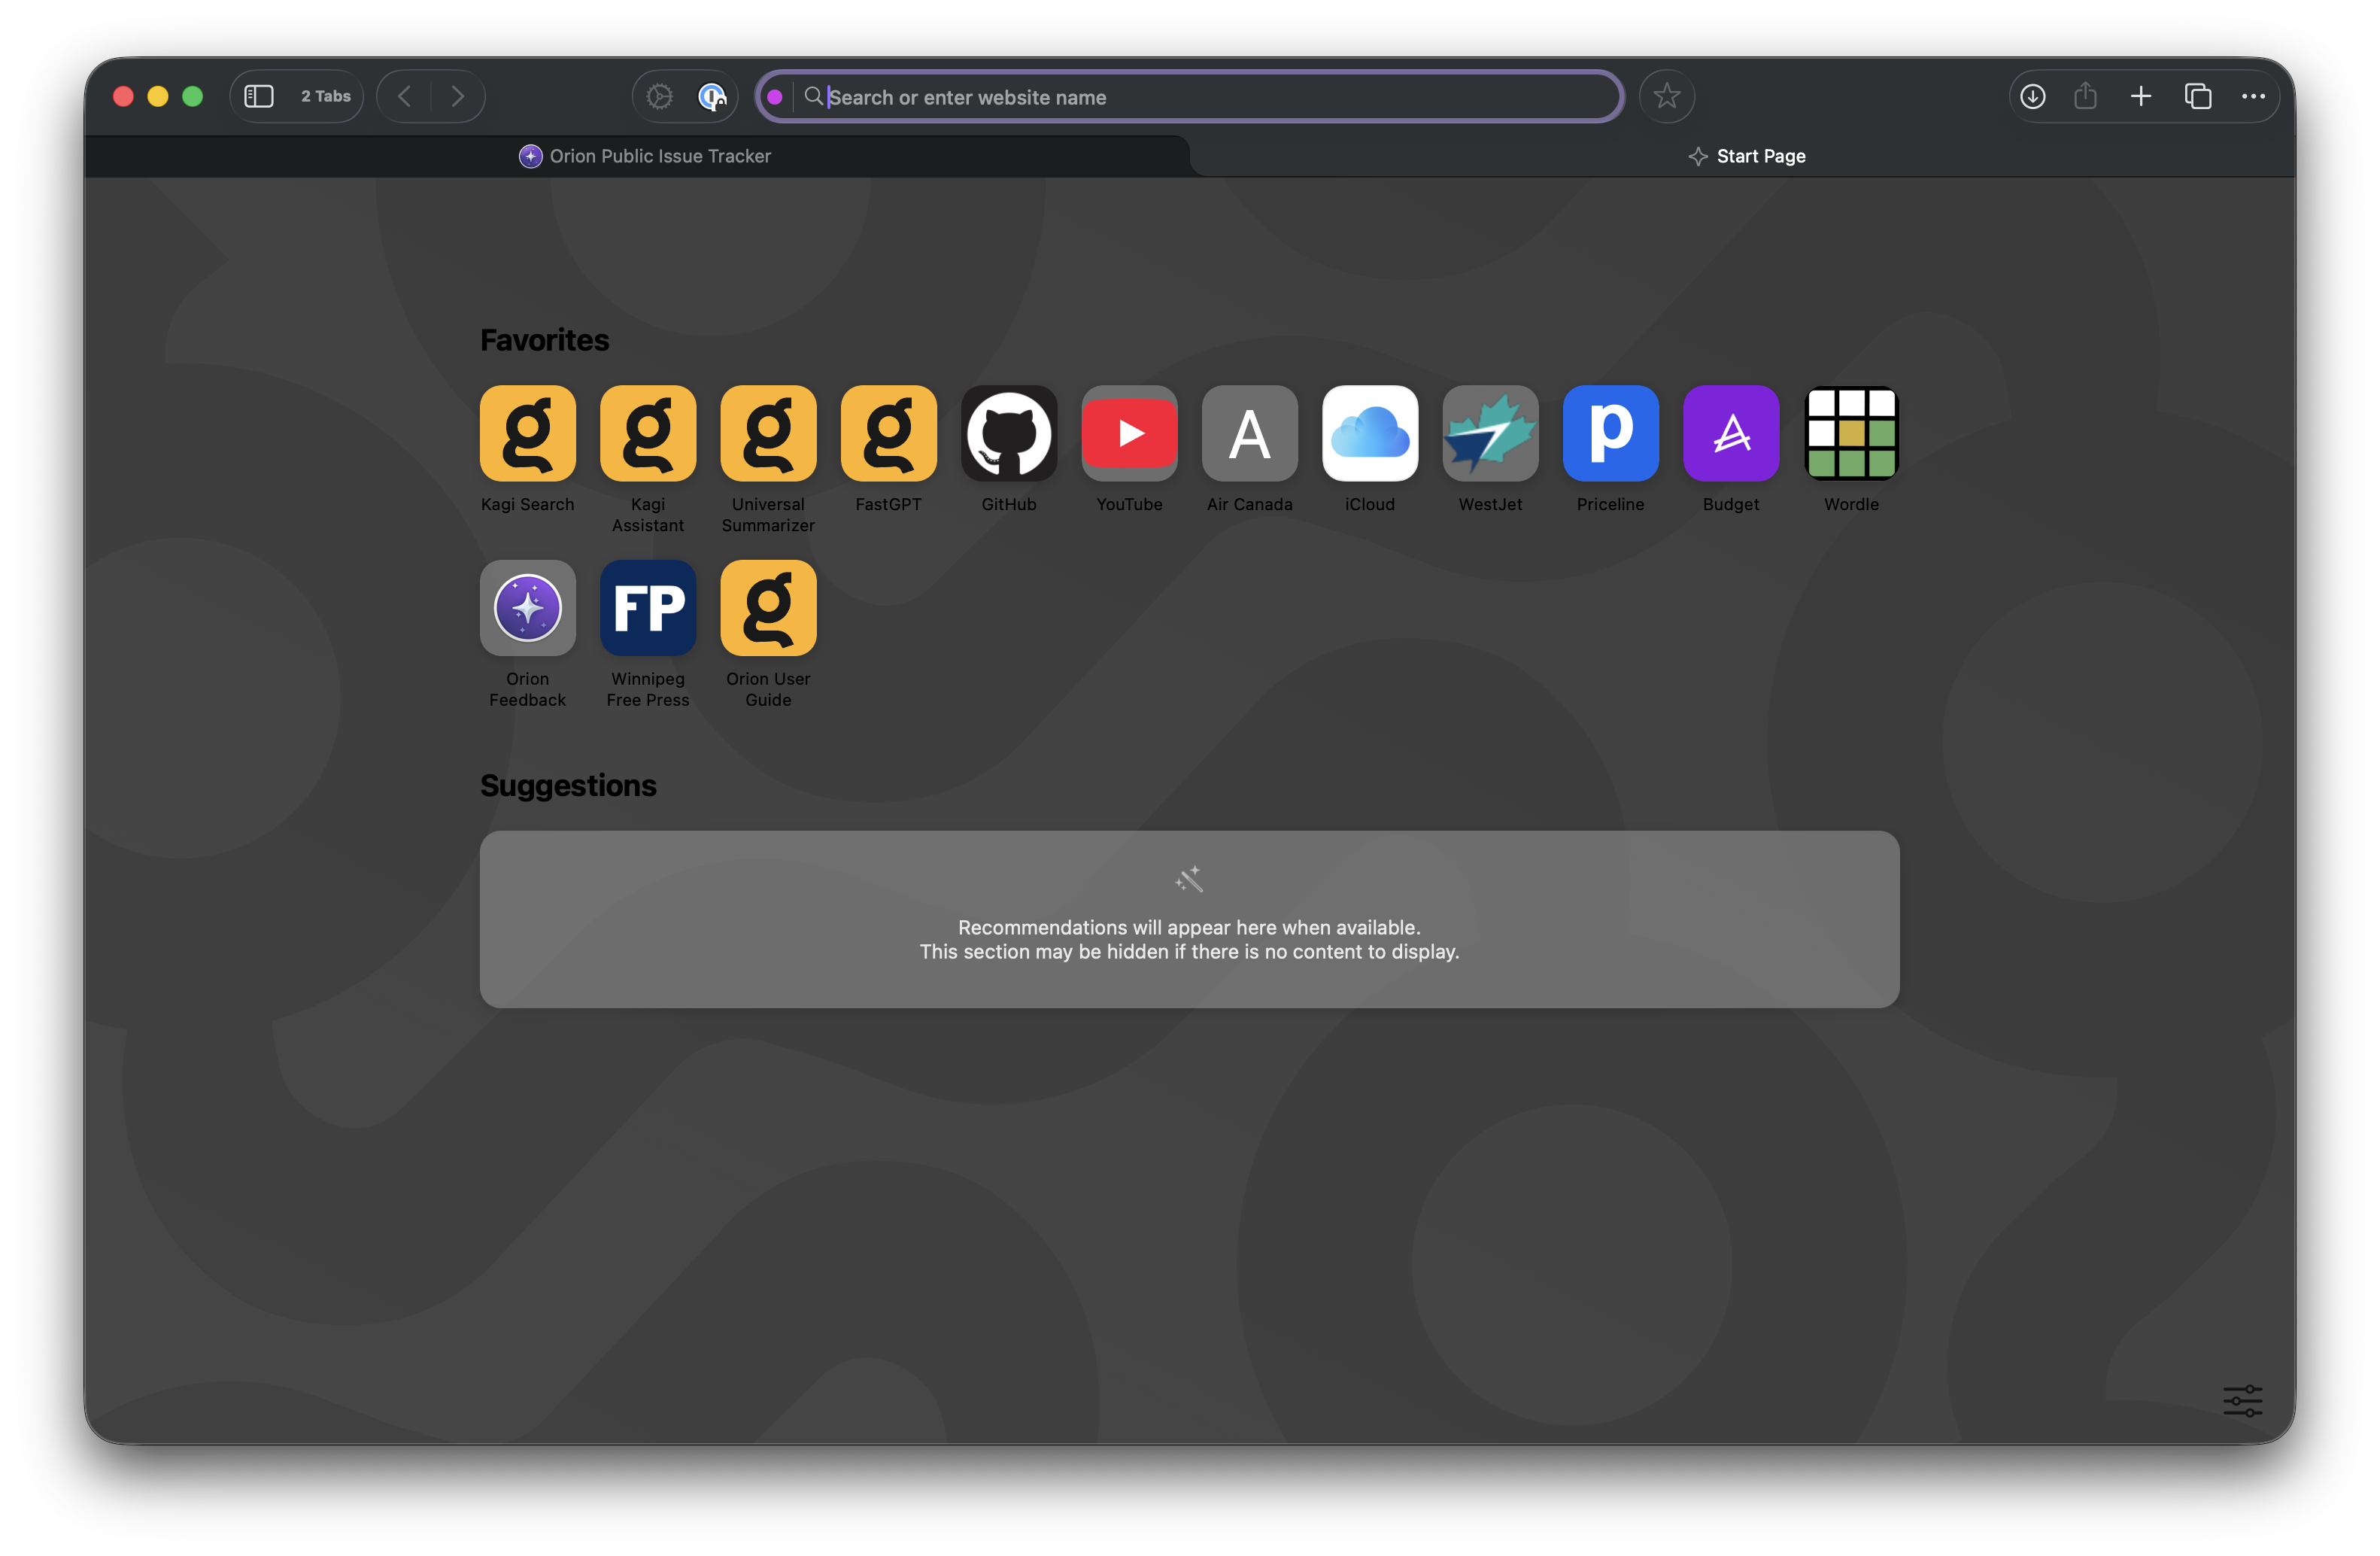Bookmark the page with the star icon
This screenshot has height=1556, width=2380.
click(1666, 96)
